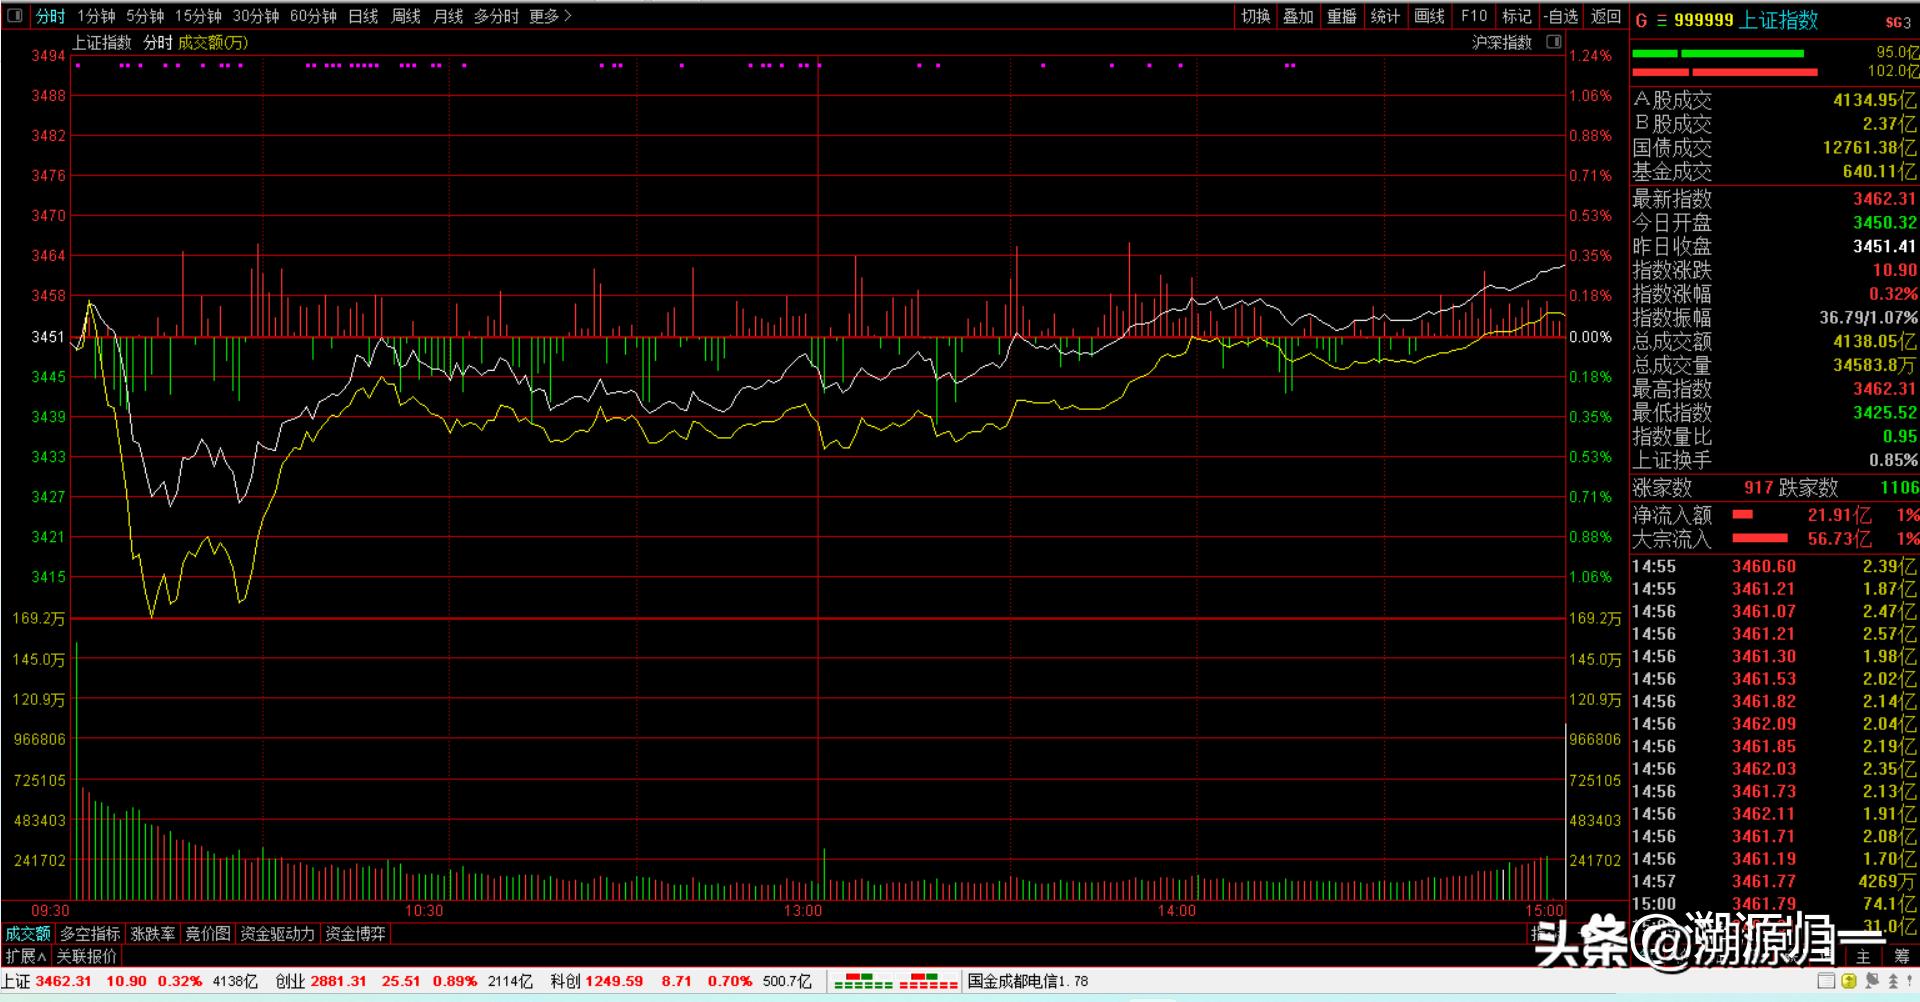Click the 重播 replay button
This screenshot has height=1002, width=1920.
[x=1341, y=16]
